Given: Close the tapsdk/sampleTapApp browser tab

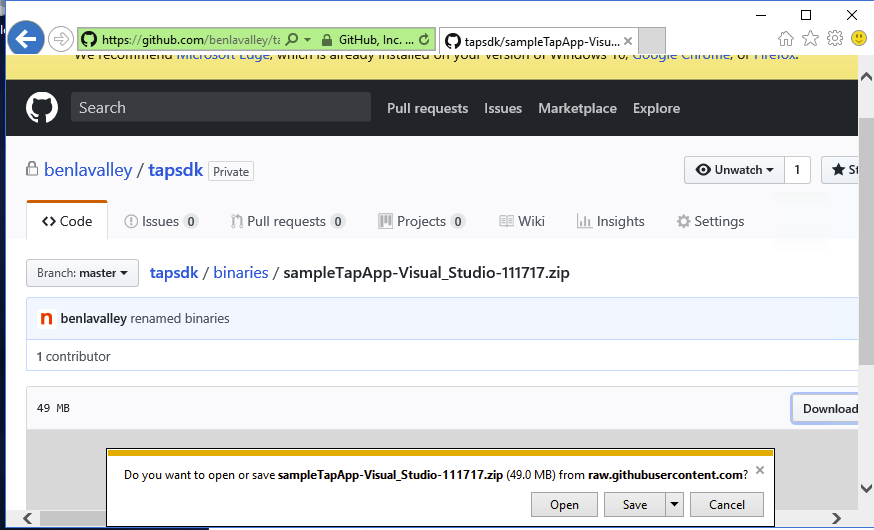Looking at the screenshot, I should pyautogui.click(x=628, y=41).
